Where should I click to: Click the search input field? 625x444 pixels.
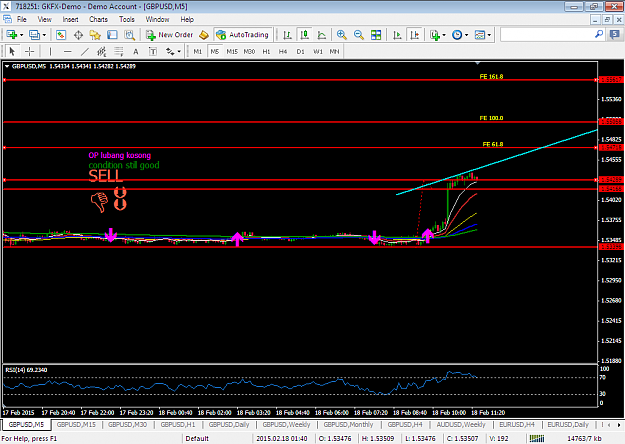(x=547, y=35)
